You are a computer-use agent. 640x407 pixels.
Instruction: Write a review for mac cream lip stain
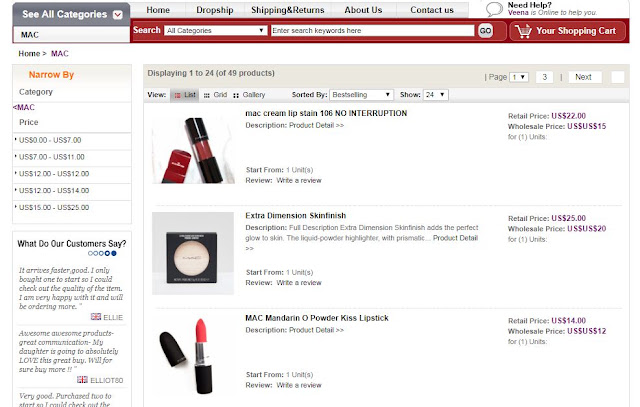click(299, 180)
